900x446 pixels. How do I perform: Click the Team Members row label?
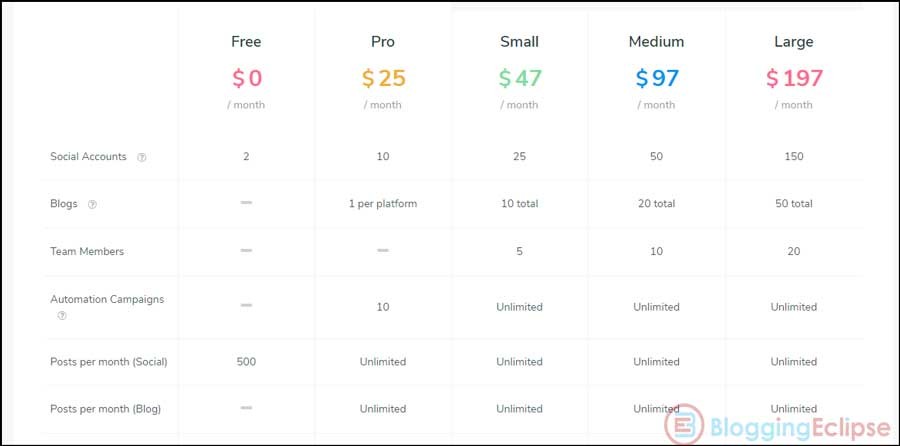coord(87,251)
